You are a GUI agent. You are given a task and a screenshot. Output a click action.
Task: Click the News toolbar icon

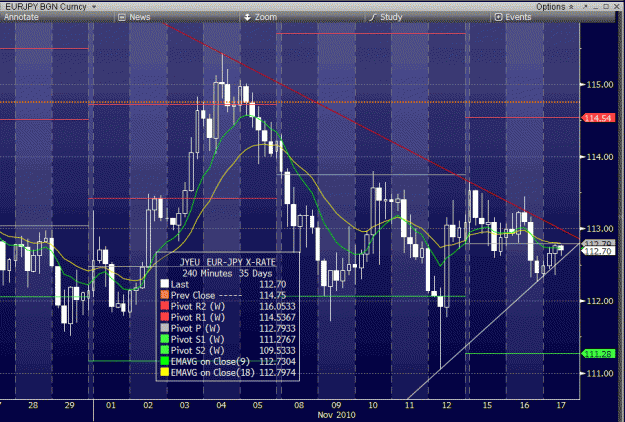click(122, 17)
